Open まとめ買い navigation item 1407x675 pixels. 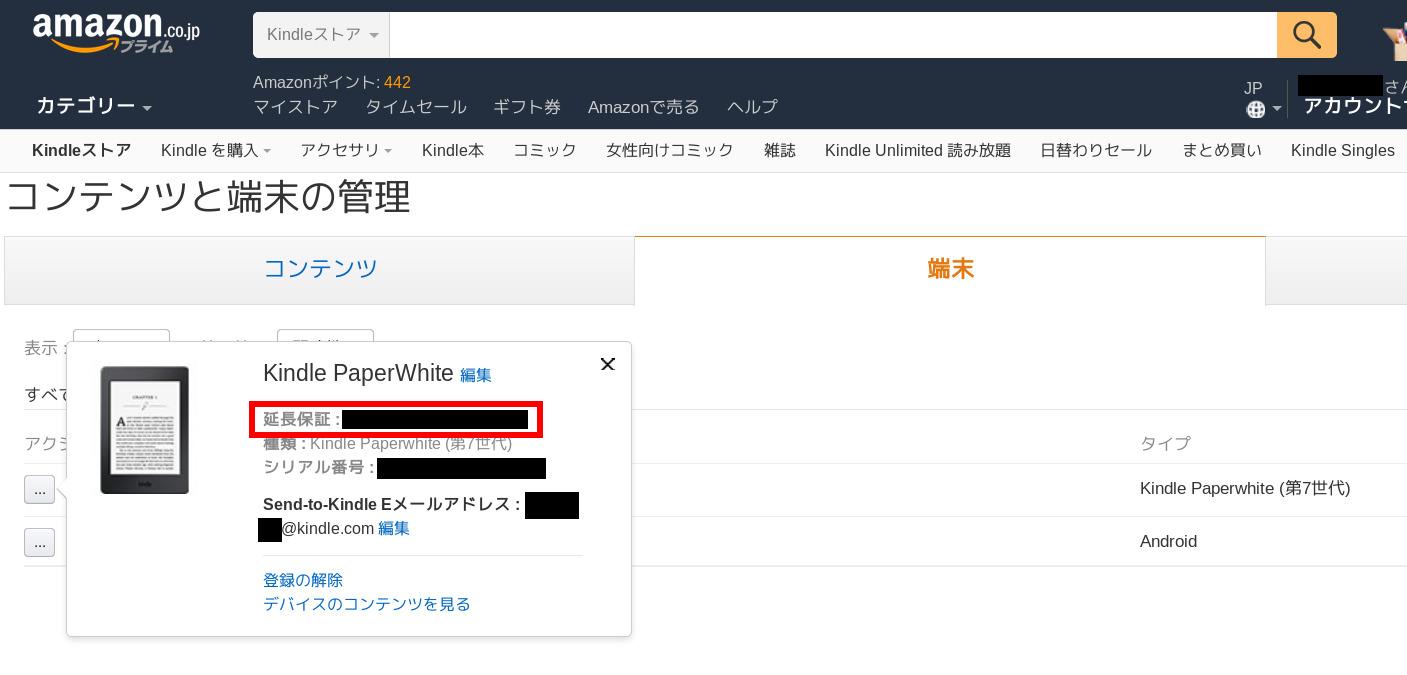(x=1222, y=150)
